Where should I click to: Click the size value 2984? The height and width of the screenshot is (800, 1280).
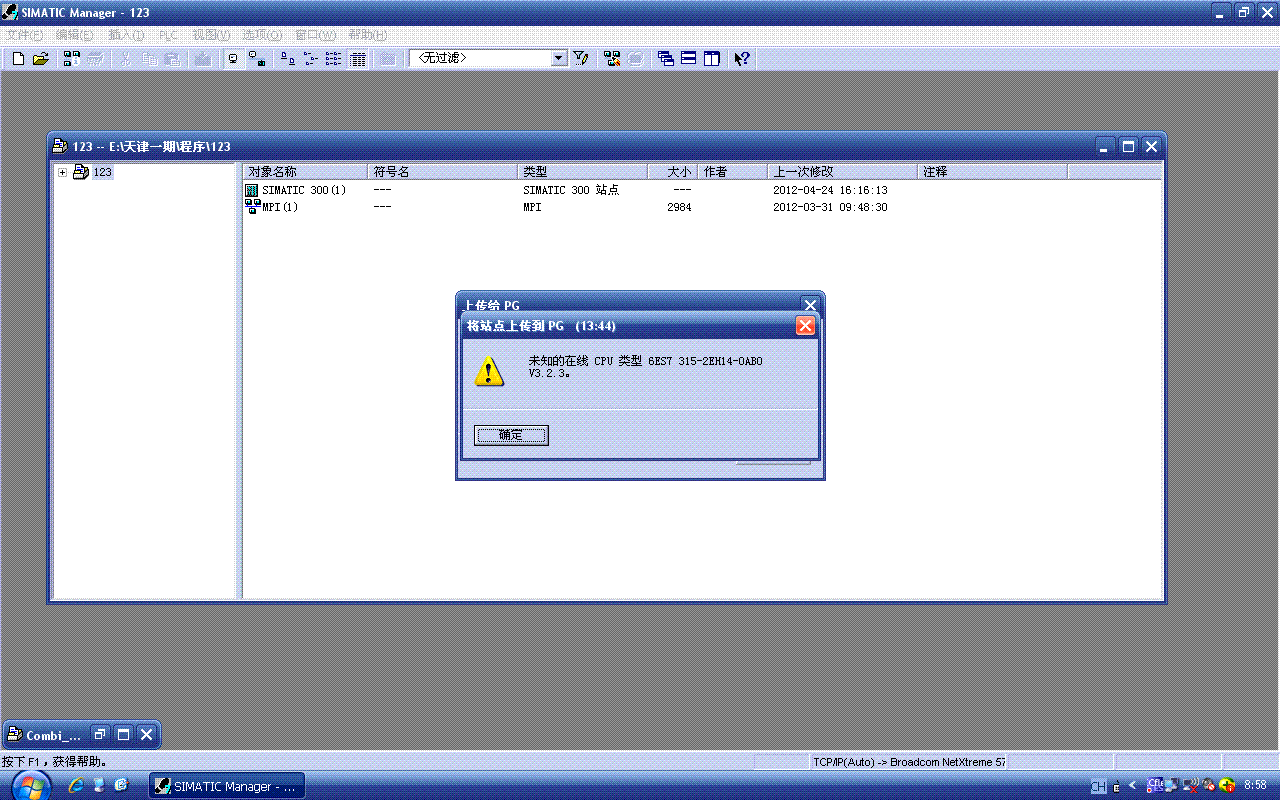coord(679,207)
